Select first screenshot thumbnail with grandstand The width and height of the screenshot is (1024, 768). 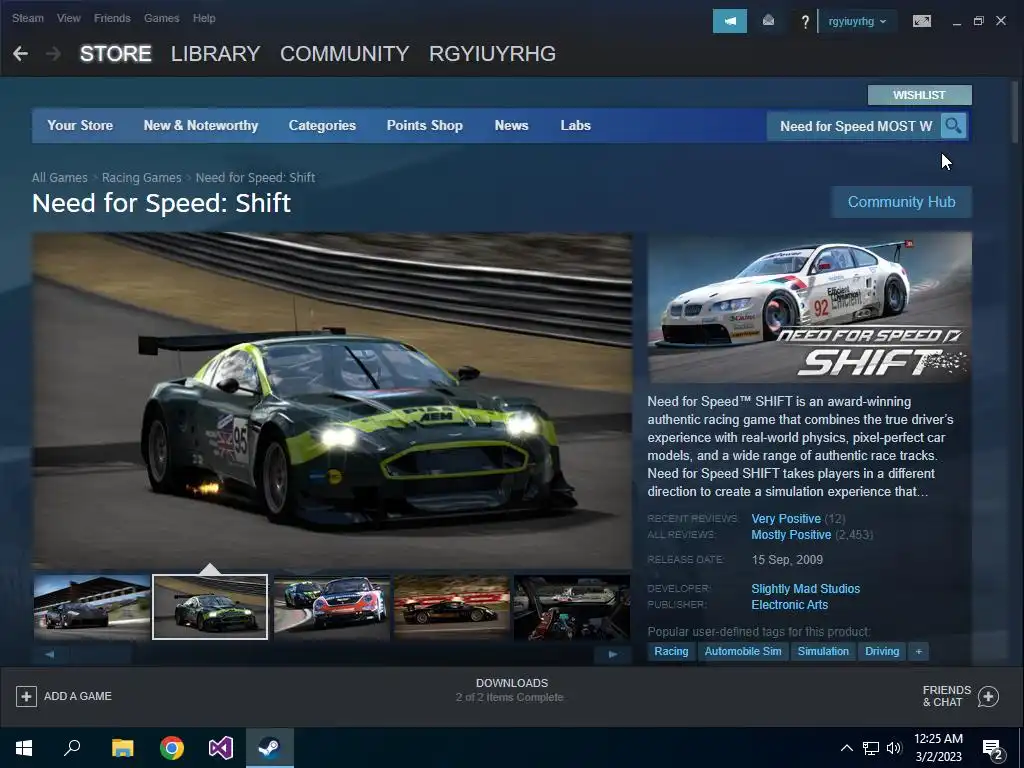[91, 607]
